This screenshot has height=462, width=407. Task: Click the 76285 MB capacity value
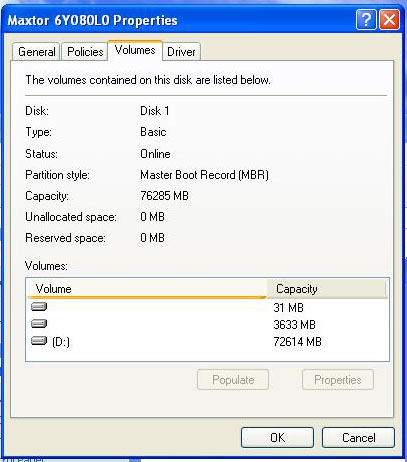coord(164,196)
